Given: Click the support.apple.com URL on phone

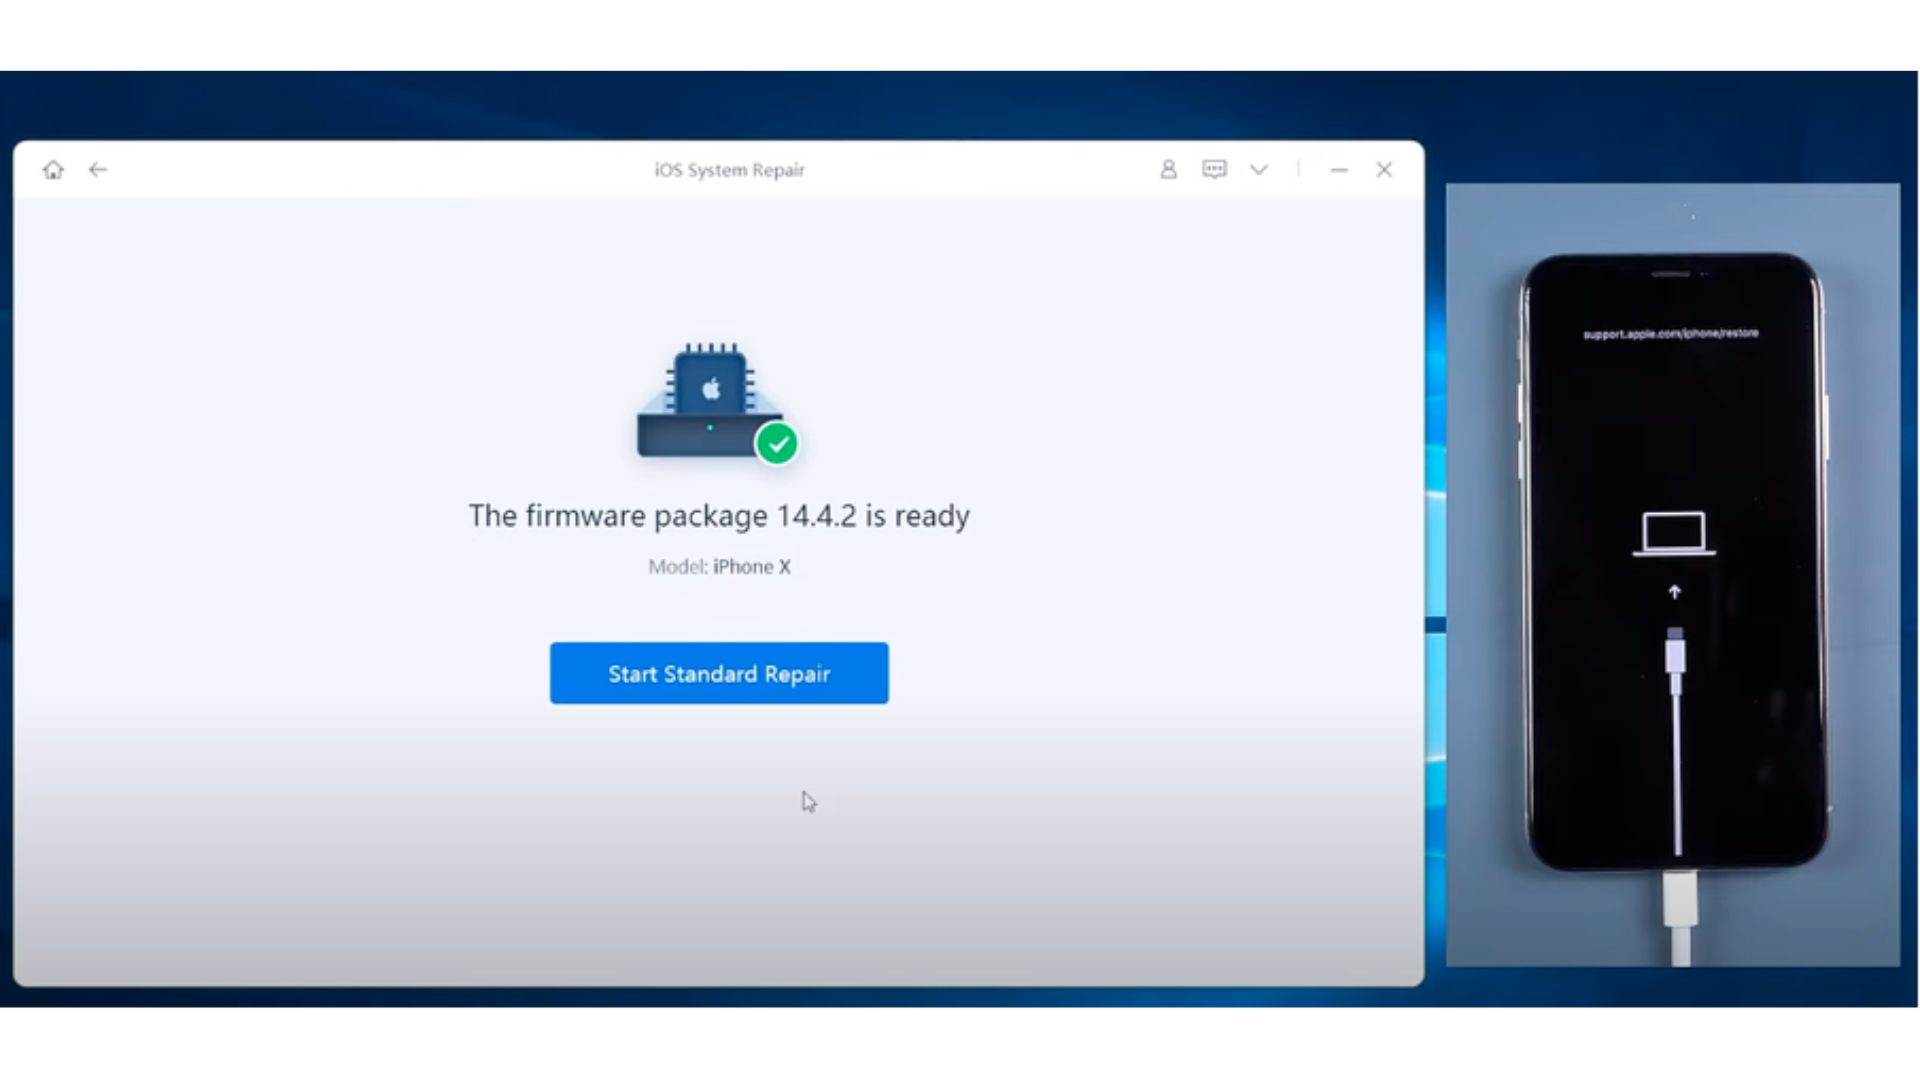Looking at the screenshot, I should coord(1670,334).
